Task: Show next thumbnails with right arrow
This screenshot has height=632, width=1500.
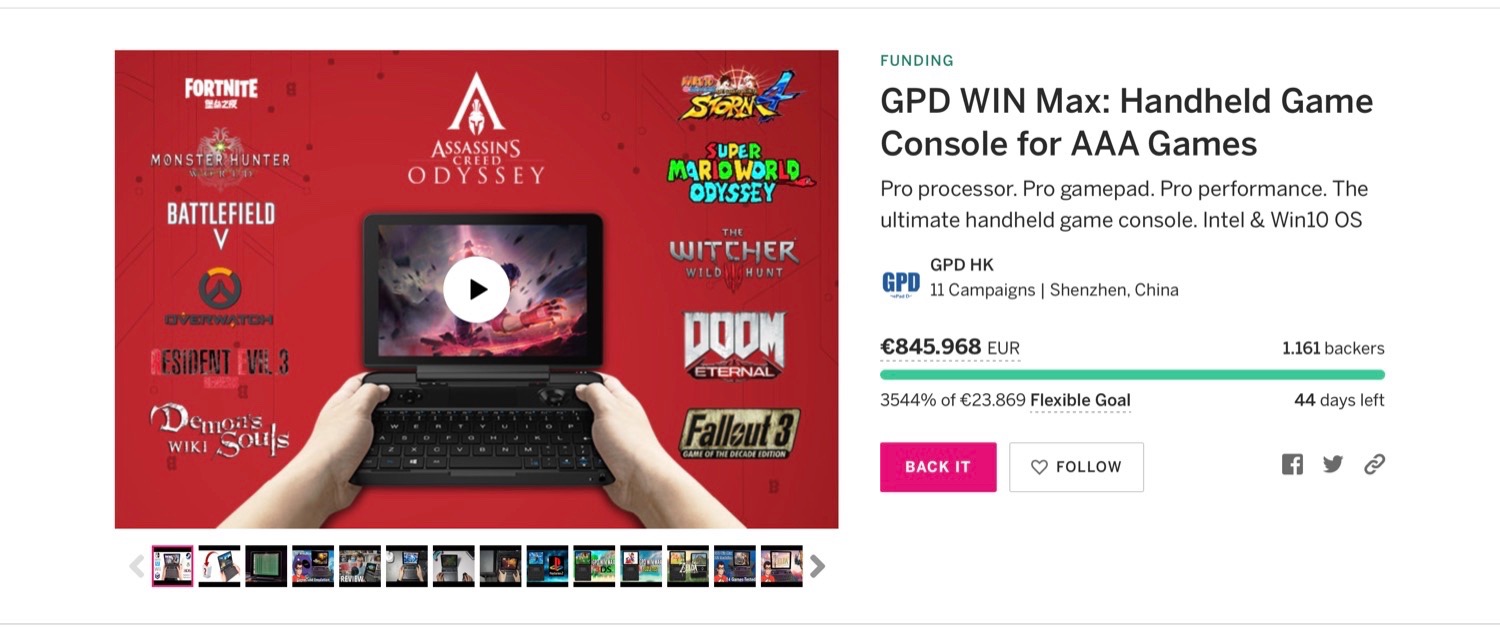Action: tap(817, 566)
